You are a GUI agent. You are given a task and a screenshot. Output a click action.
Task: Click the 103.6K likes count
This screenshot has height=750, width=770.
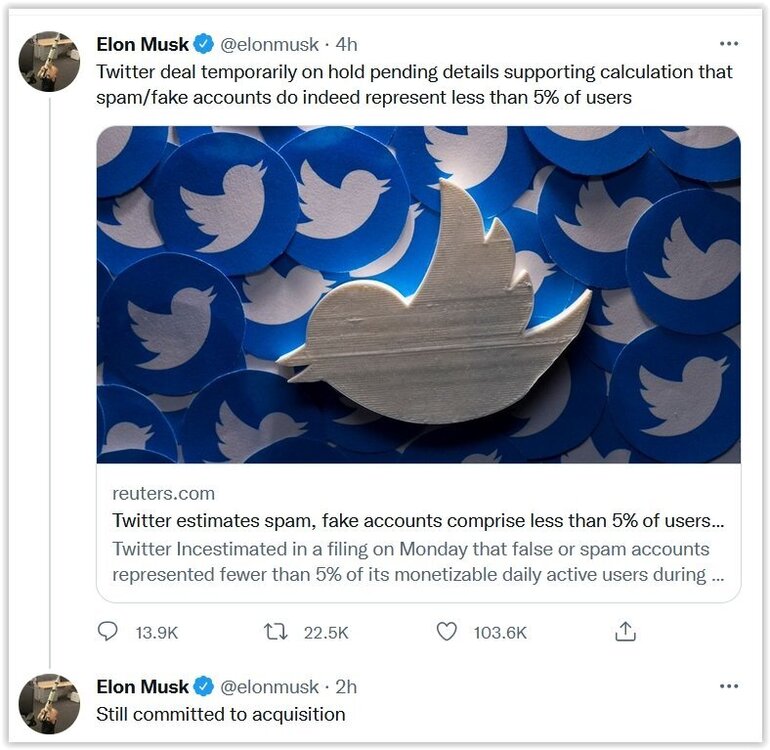pos(501,632)
